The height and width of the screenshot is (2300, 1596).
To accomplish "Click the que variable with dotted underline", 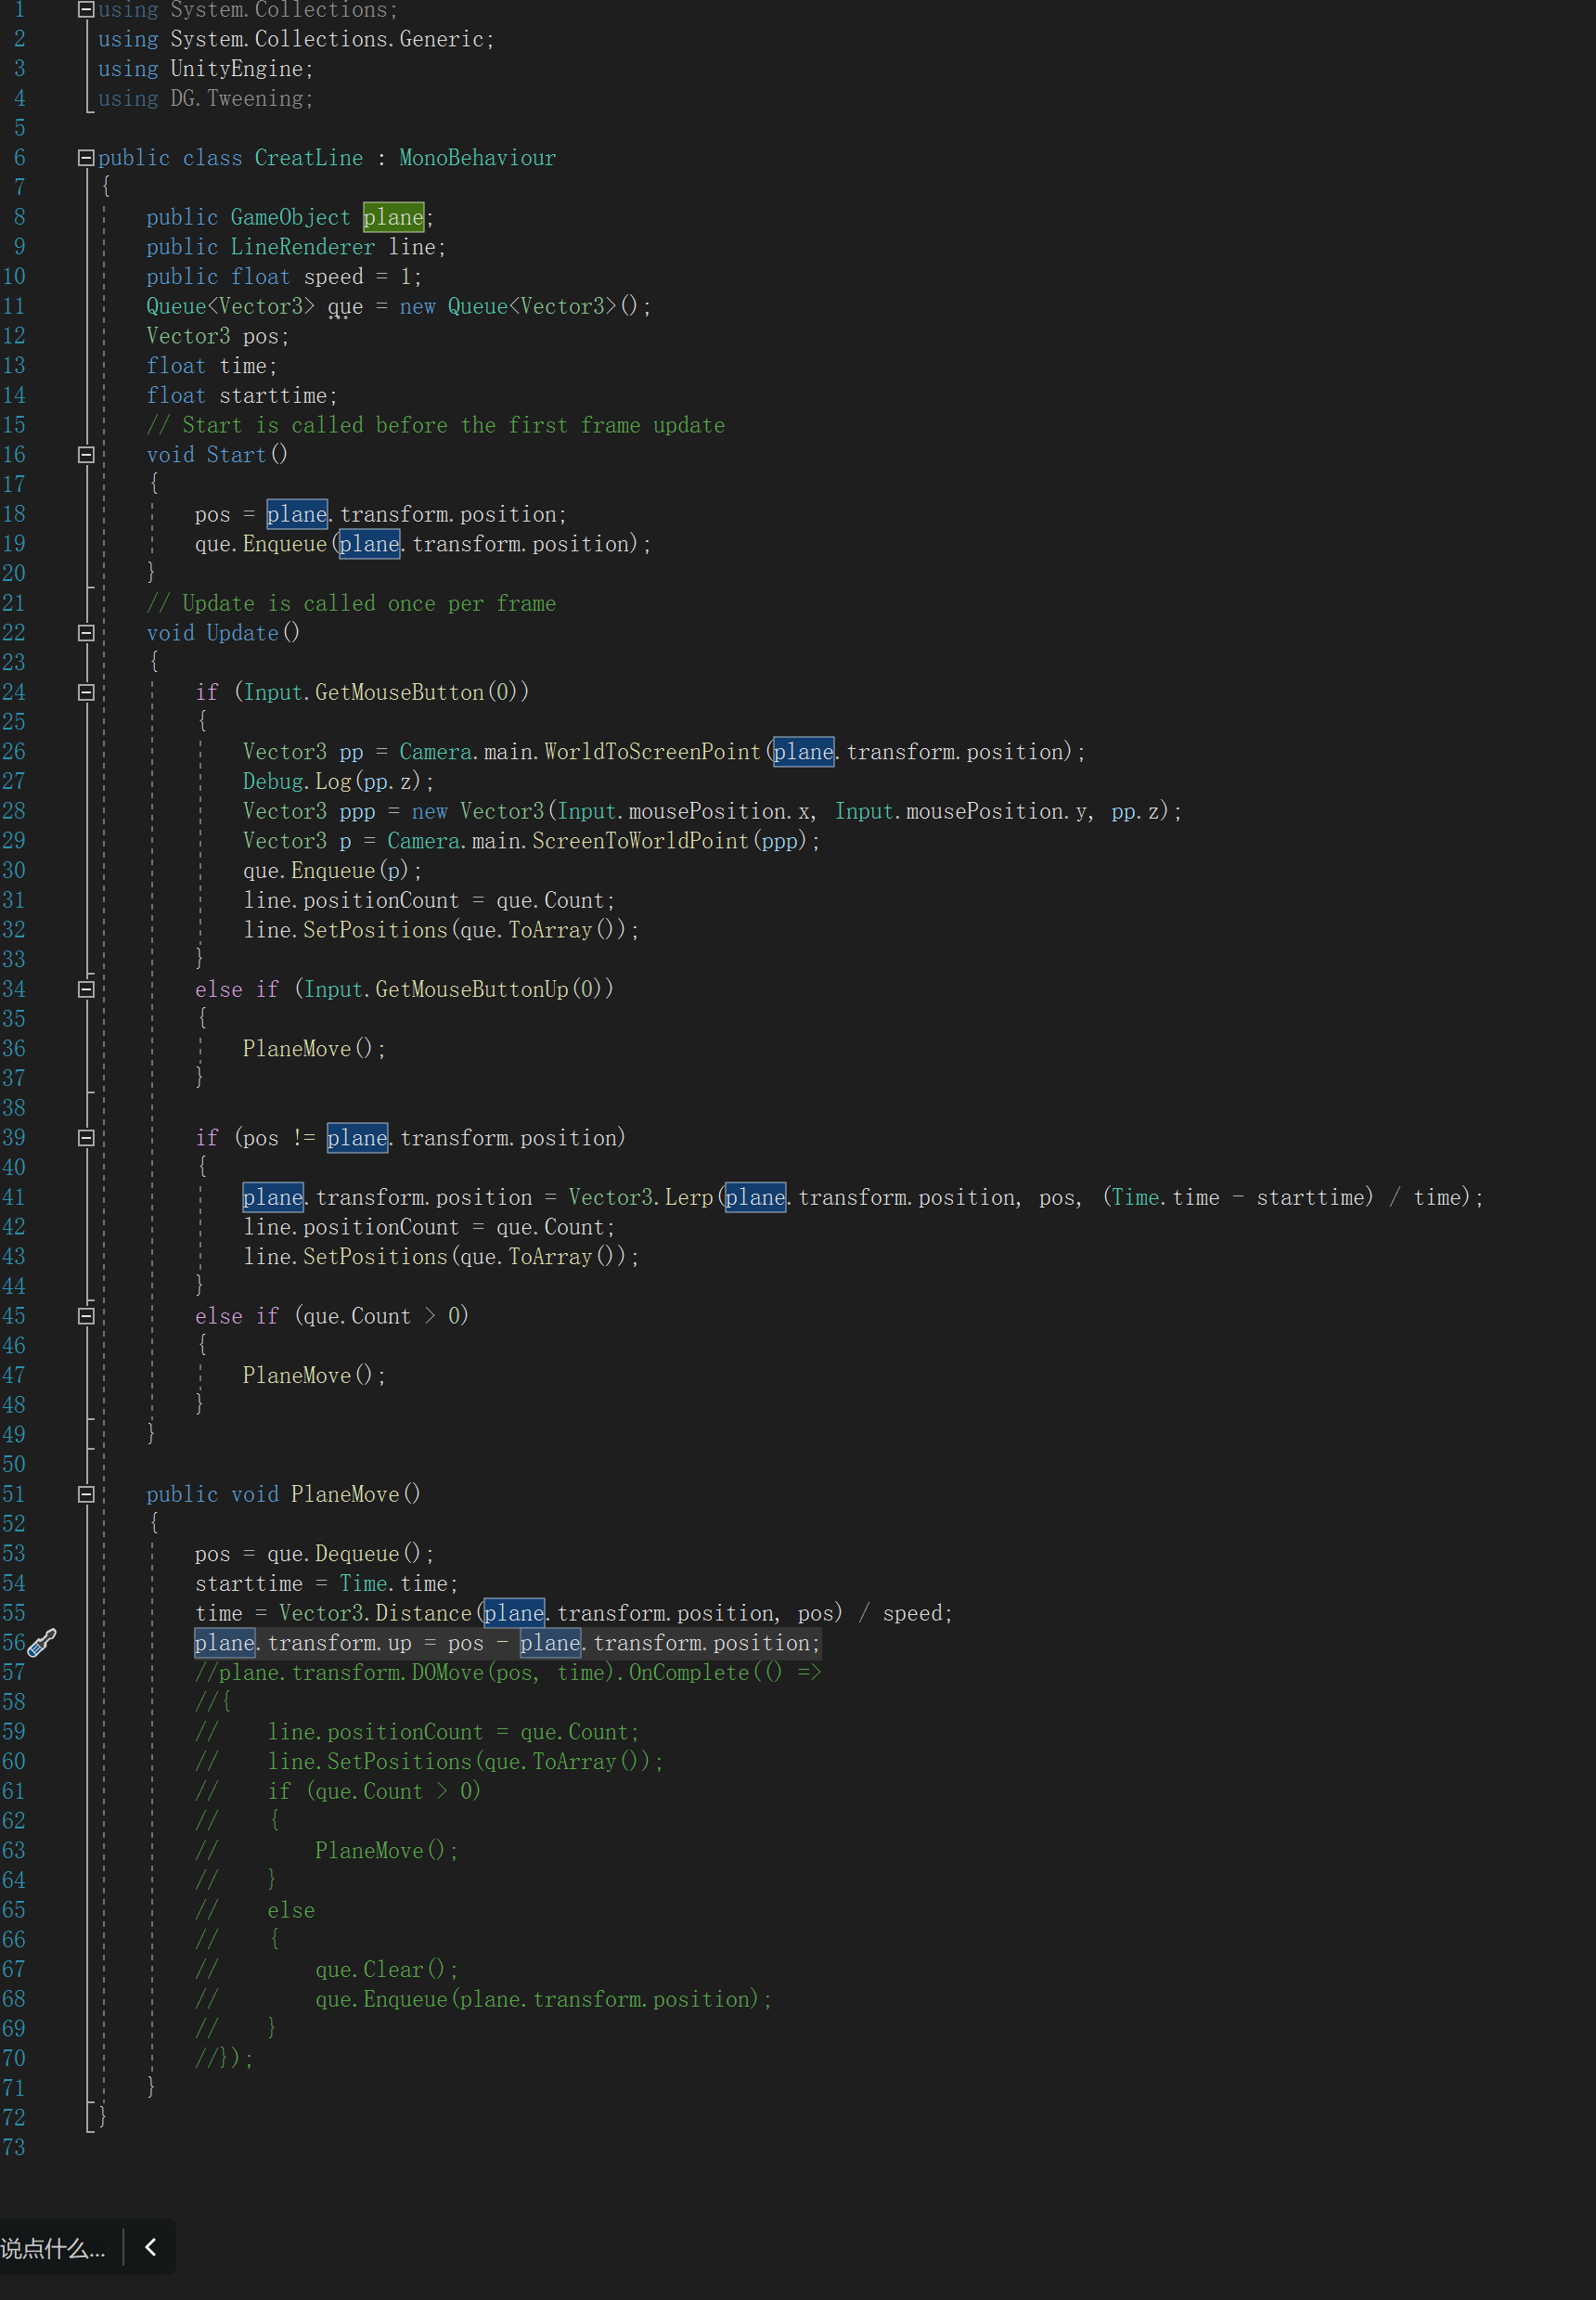I will tap(345, 307).
